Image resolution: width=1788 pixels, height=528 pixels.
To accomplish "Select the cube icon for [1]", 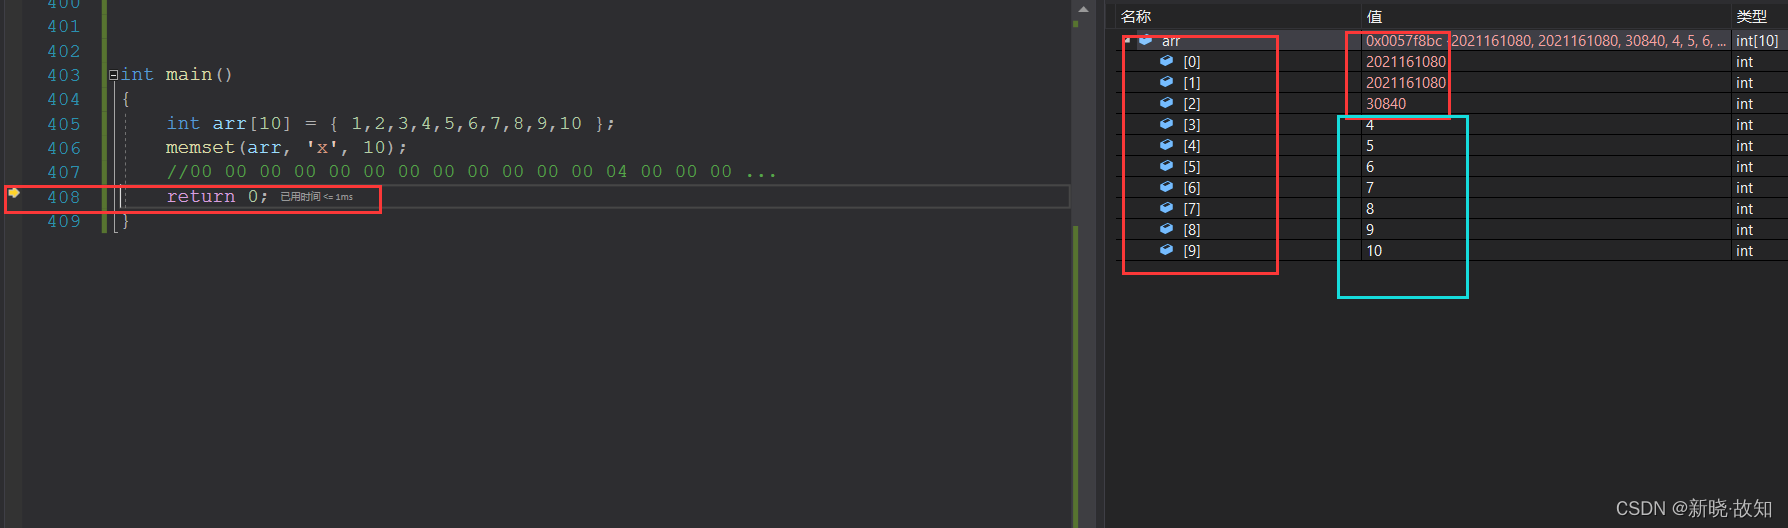I will 1166,82.
